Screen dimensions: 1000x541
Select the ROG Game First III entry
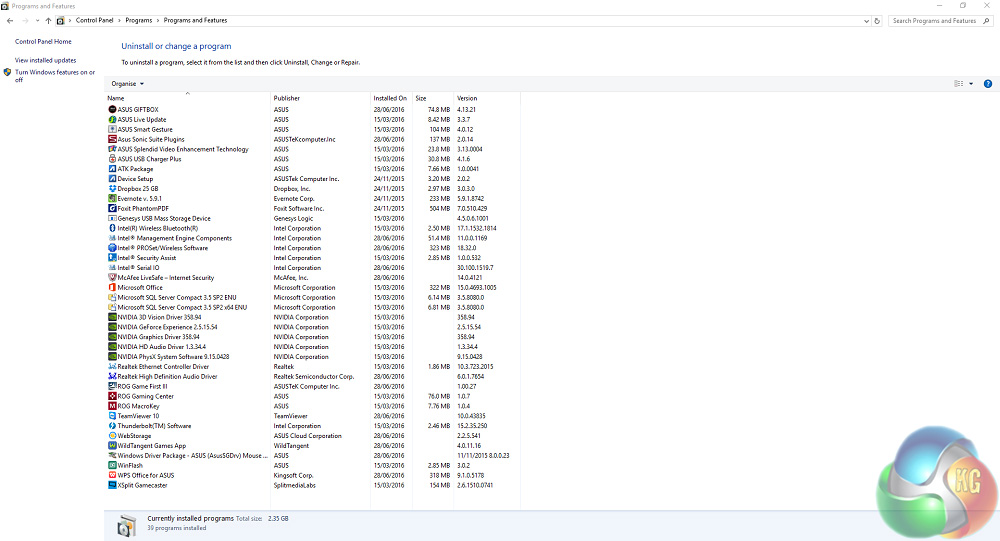tap(312, 387)
